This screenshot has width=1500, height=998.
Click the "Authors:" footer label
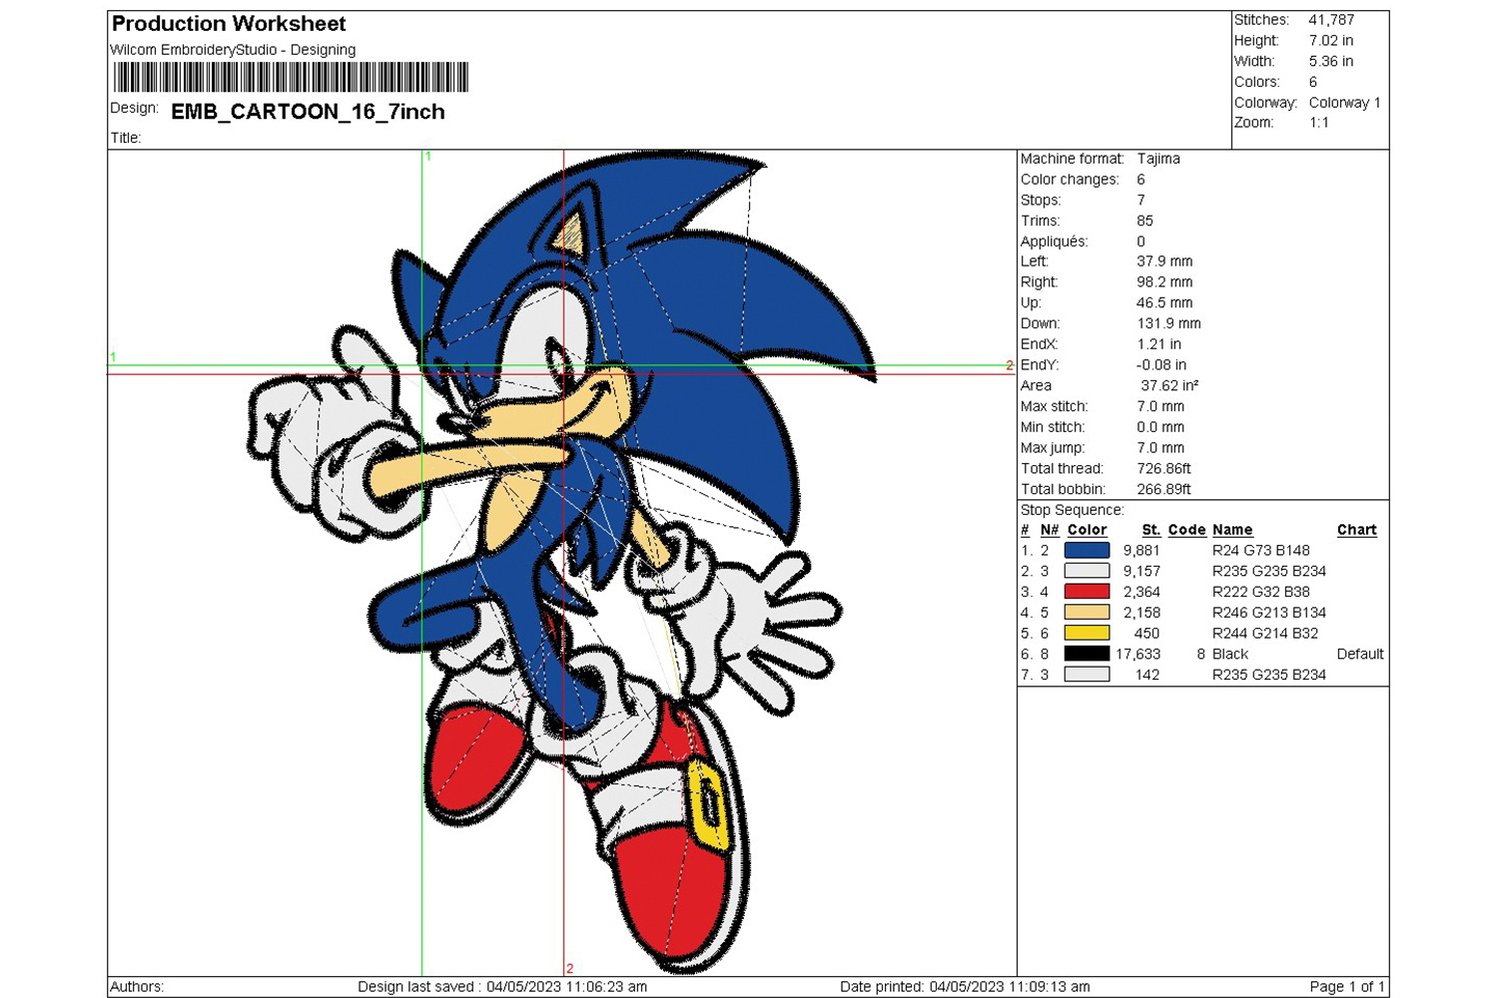tap(137, 987)
